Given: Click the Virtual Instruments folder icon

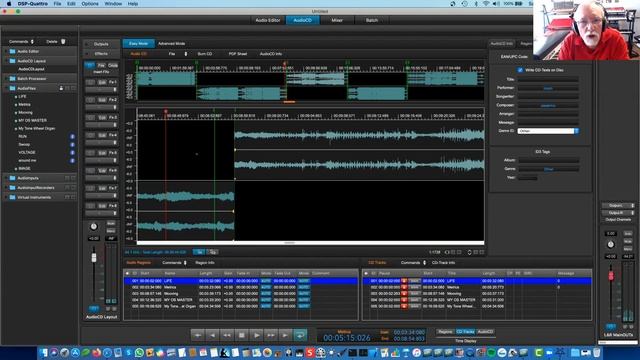Looking at the screenshot, I should pos(12,197).
